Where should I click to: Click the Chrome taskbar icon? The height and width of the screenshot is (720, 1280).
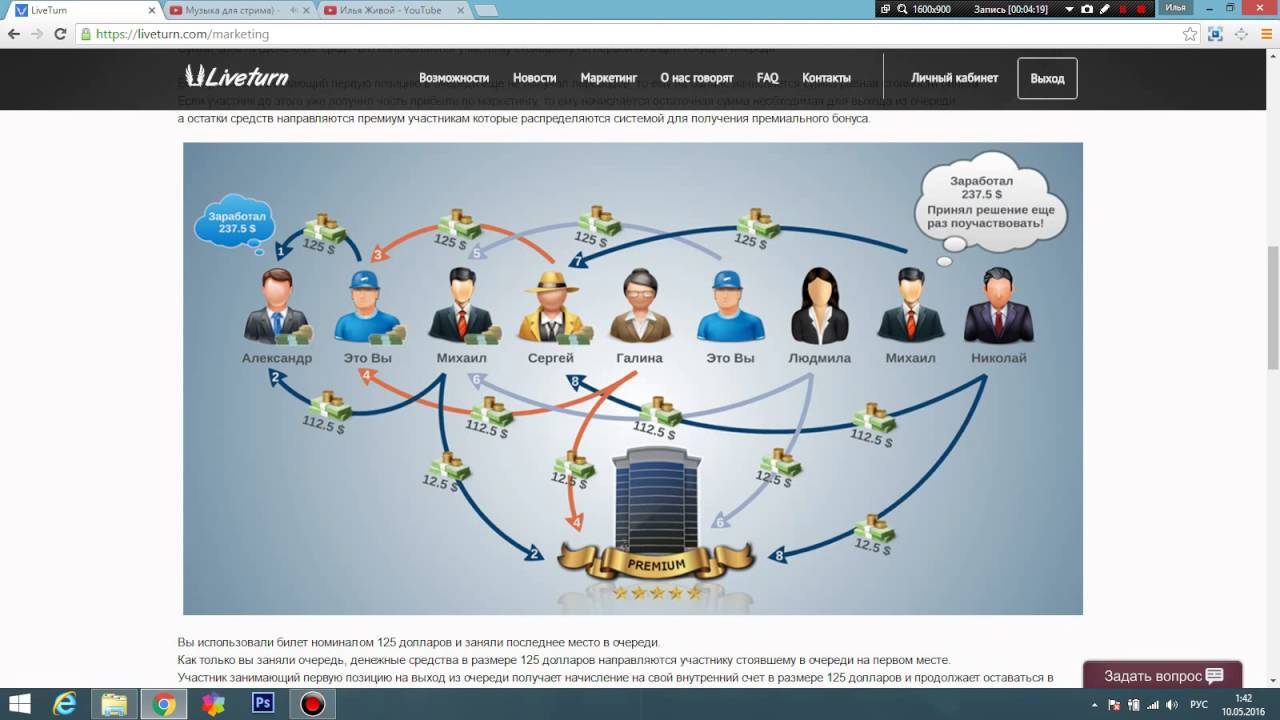164,704
